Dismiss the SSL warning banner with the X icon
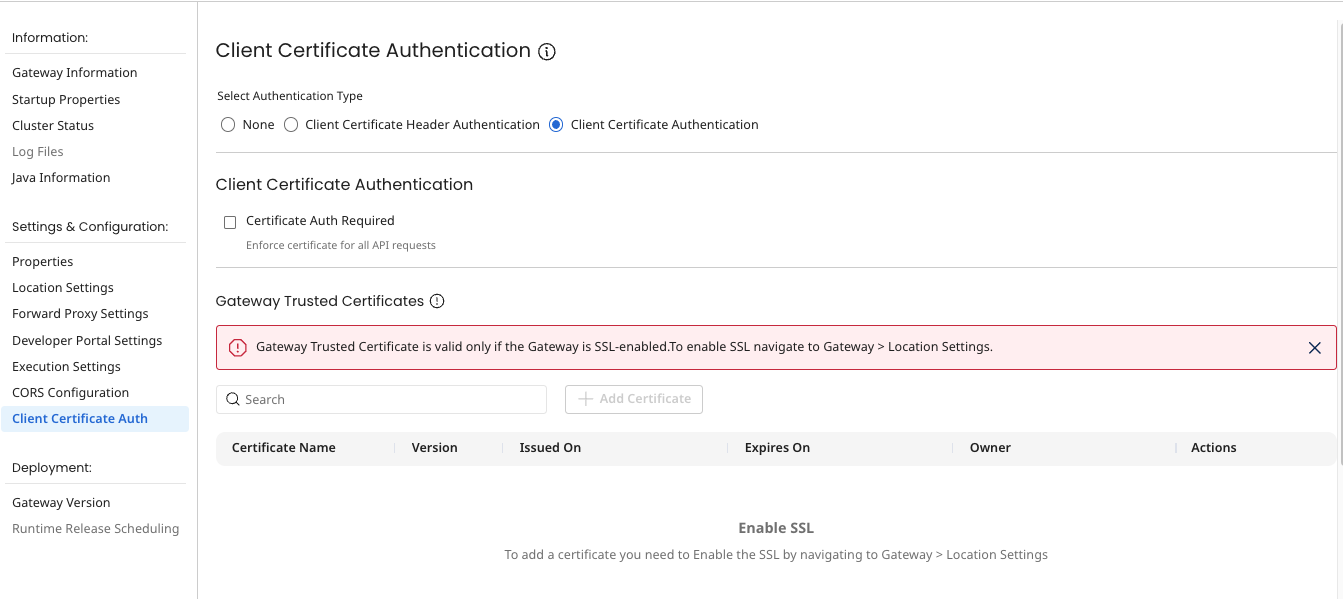The image size is (1343, 599). click(1315, 347)
